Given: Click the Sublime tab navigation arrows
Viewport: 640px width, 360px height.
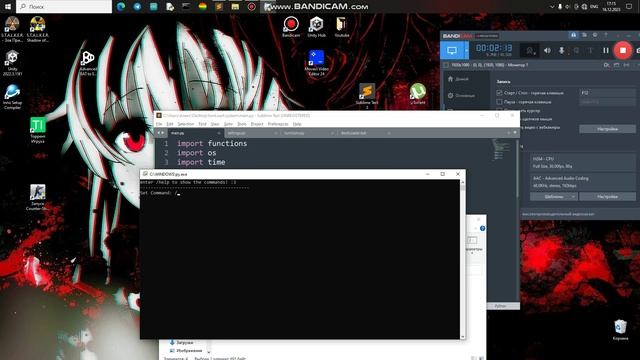Looking at the screenshot, I should point(161,133).
